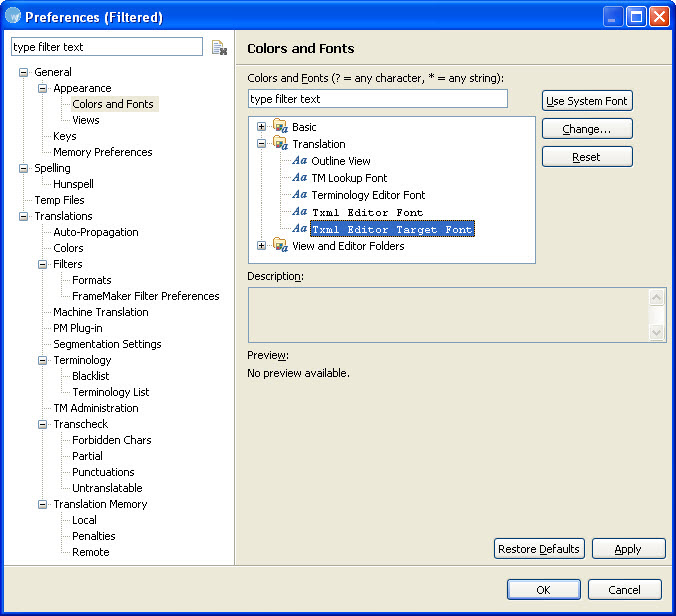676x616 pixels.
Task: Expand the Basic fonts category
Action: coord(262,127)
